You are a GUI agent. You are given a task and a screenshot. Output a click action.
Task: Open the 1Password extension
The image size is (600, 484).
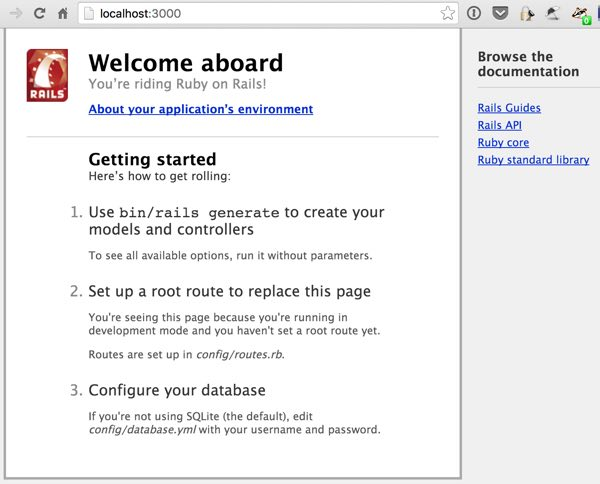click(x=474, y=13)
